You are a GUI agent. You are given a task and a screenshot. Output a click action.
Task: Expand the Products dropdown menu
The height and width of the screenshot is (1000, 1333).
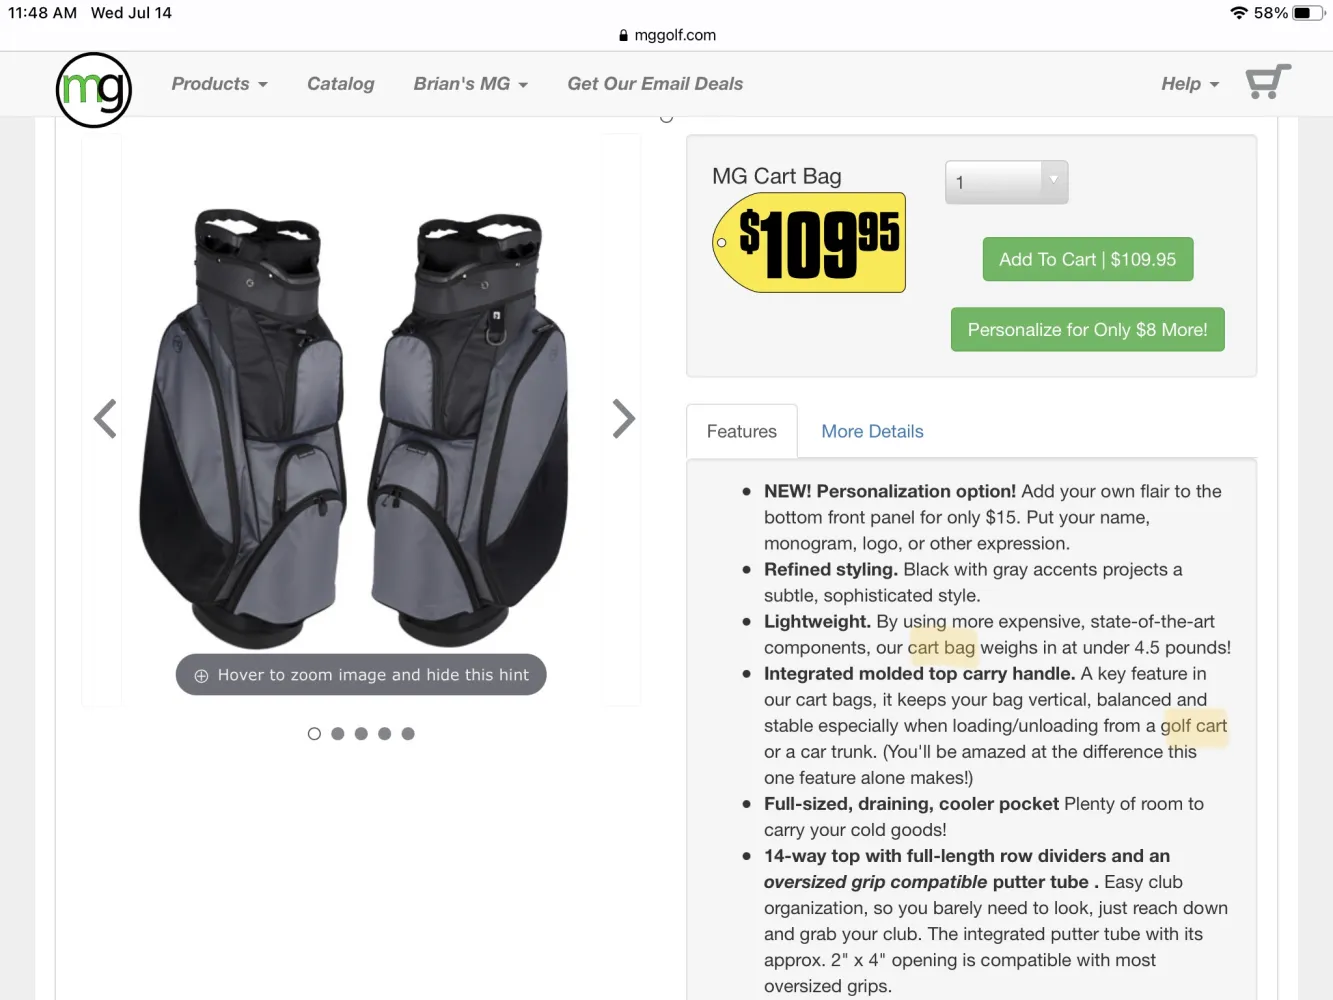click(x=220, y=84)
